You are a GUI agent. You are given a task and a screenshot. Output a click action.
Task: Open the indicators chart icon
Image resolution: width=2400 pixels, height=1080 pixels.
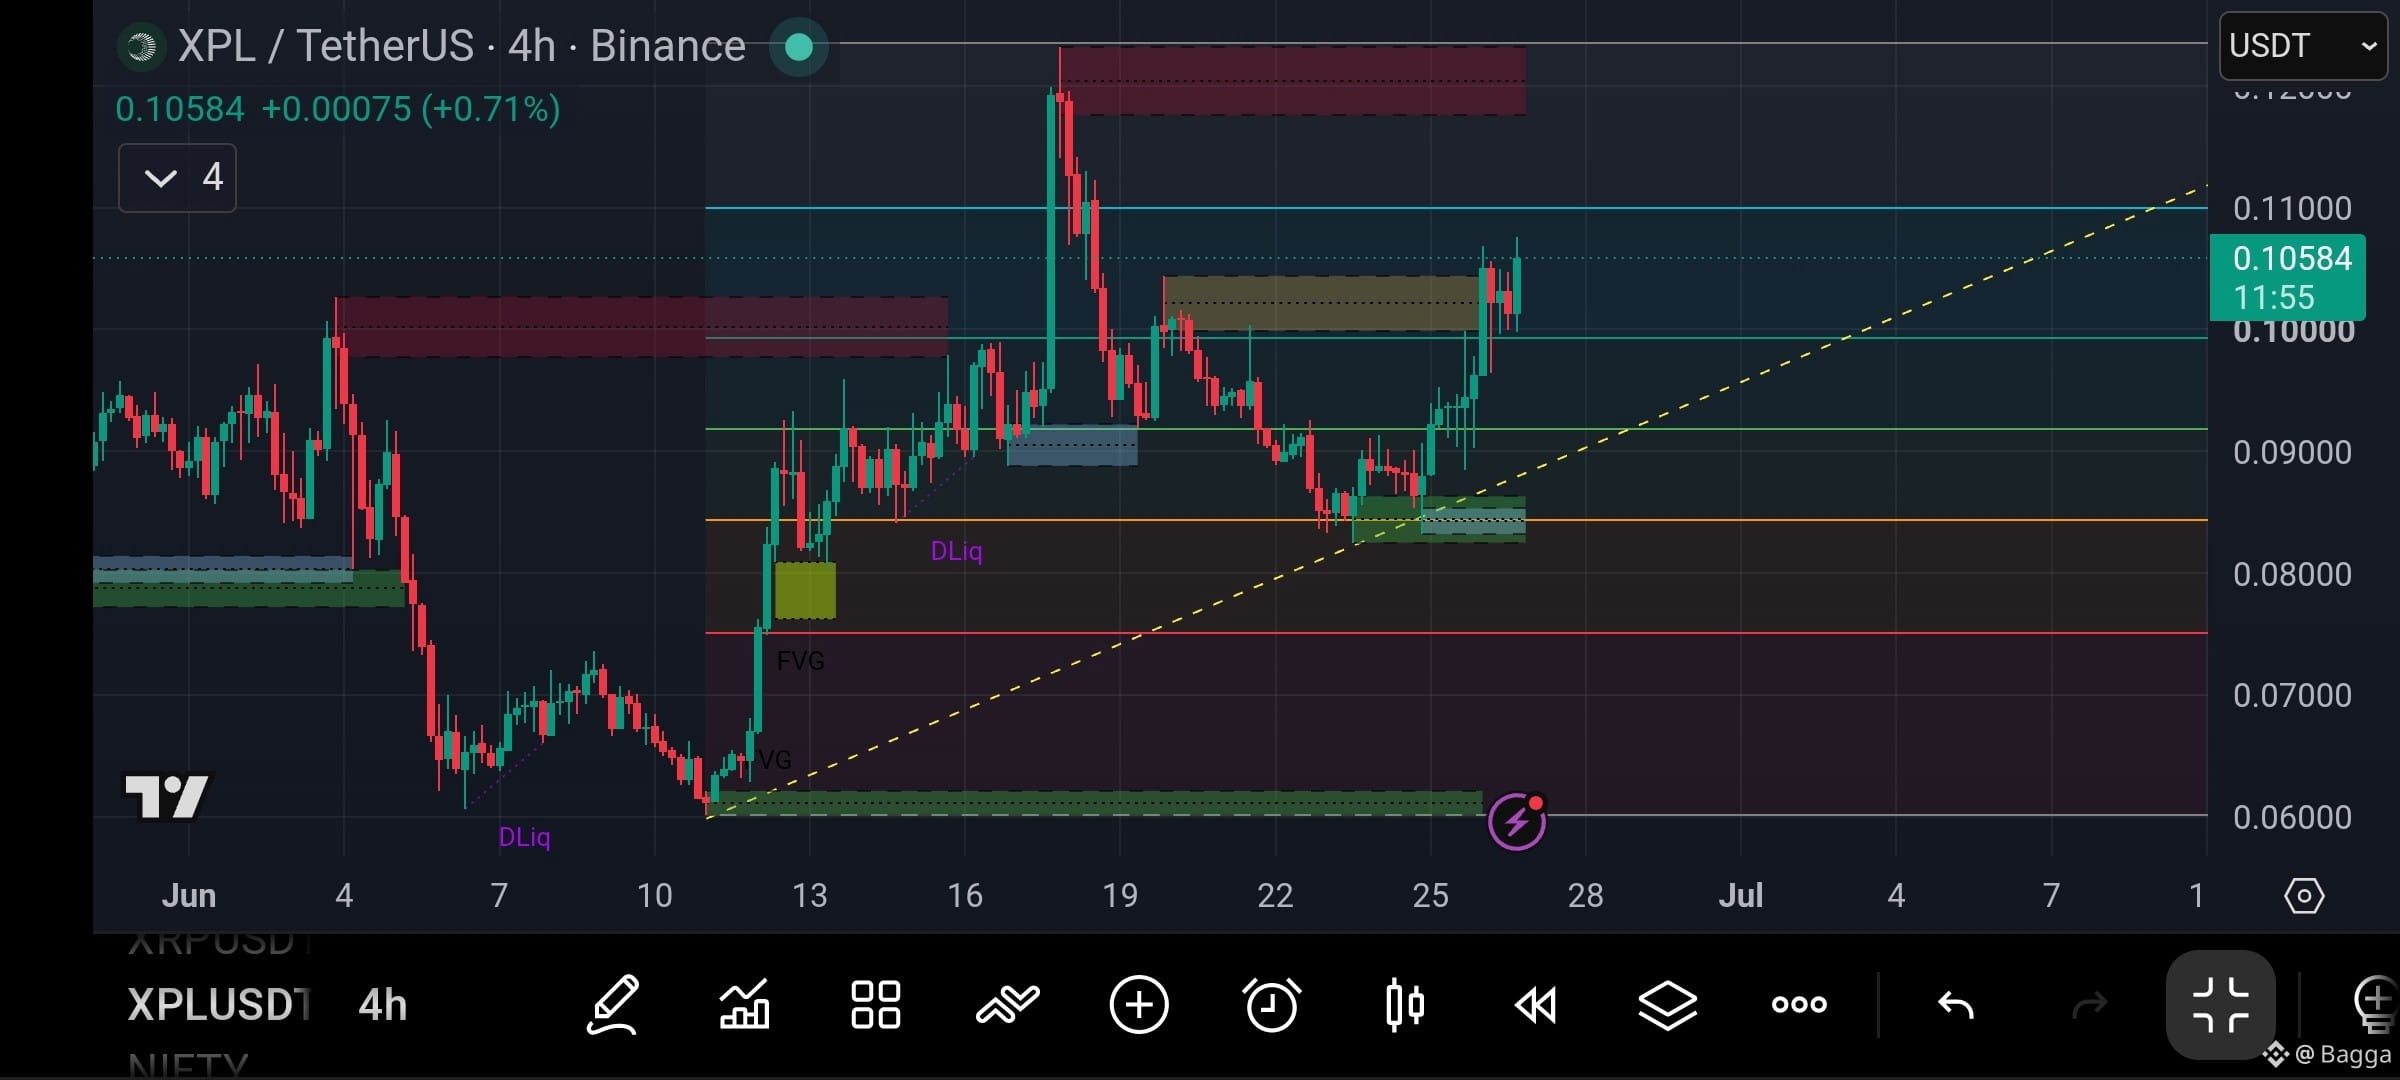pyautogui.click(x=744, y=1004)
